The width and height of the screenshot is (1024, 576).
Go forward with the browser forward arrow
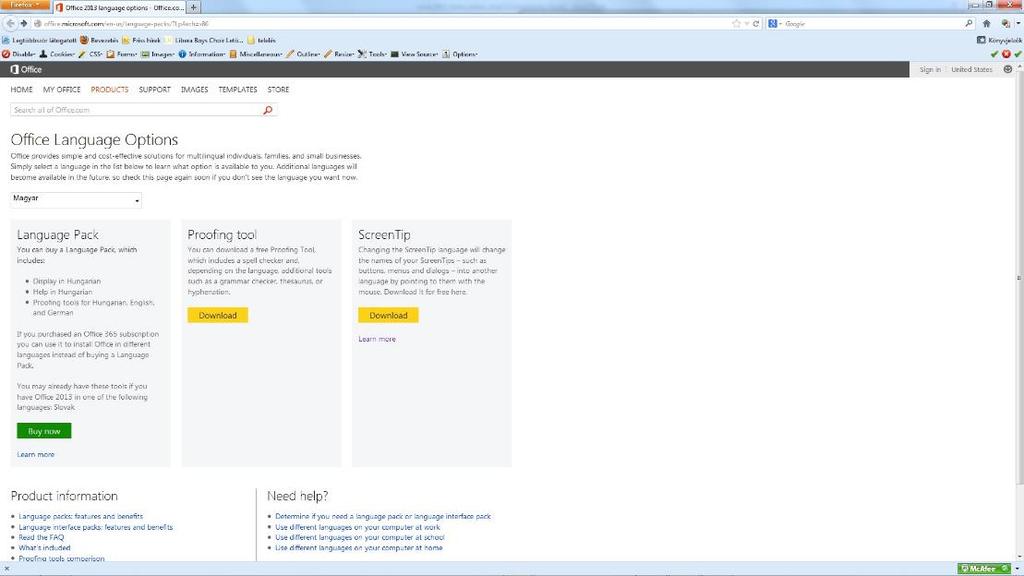(24, 24)
